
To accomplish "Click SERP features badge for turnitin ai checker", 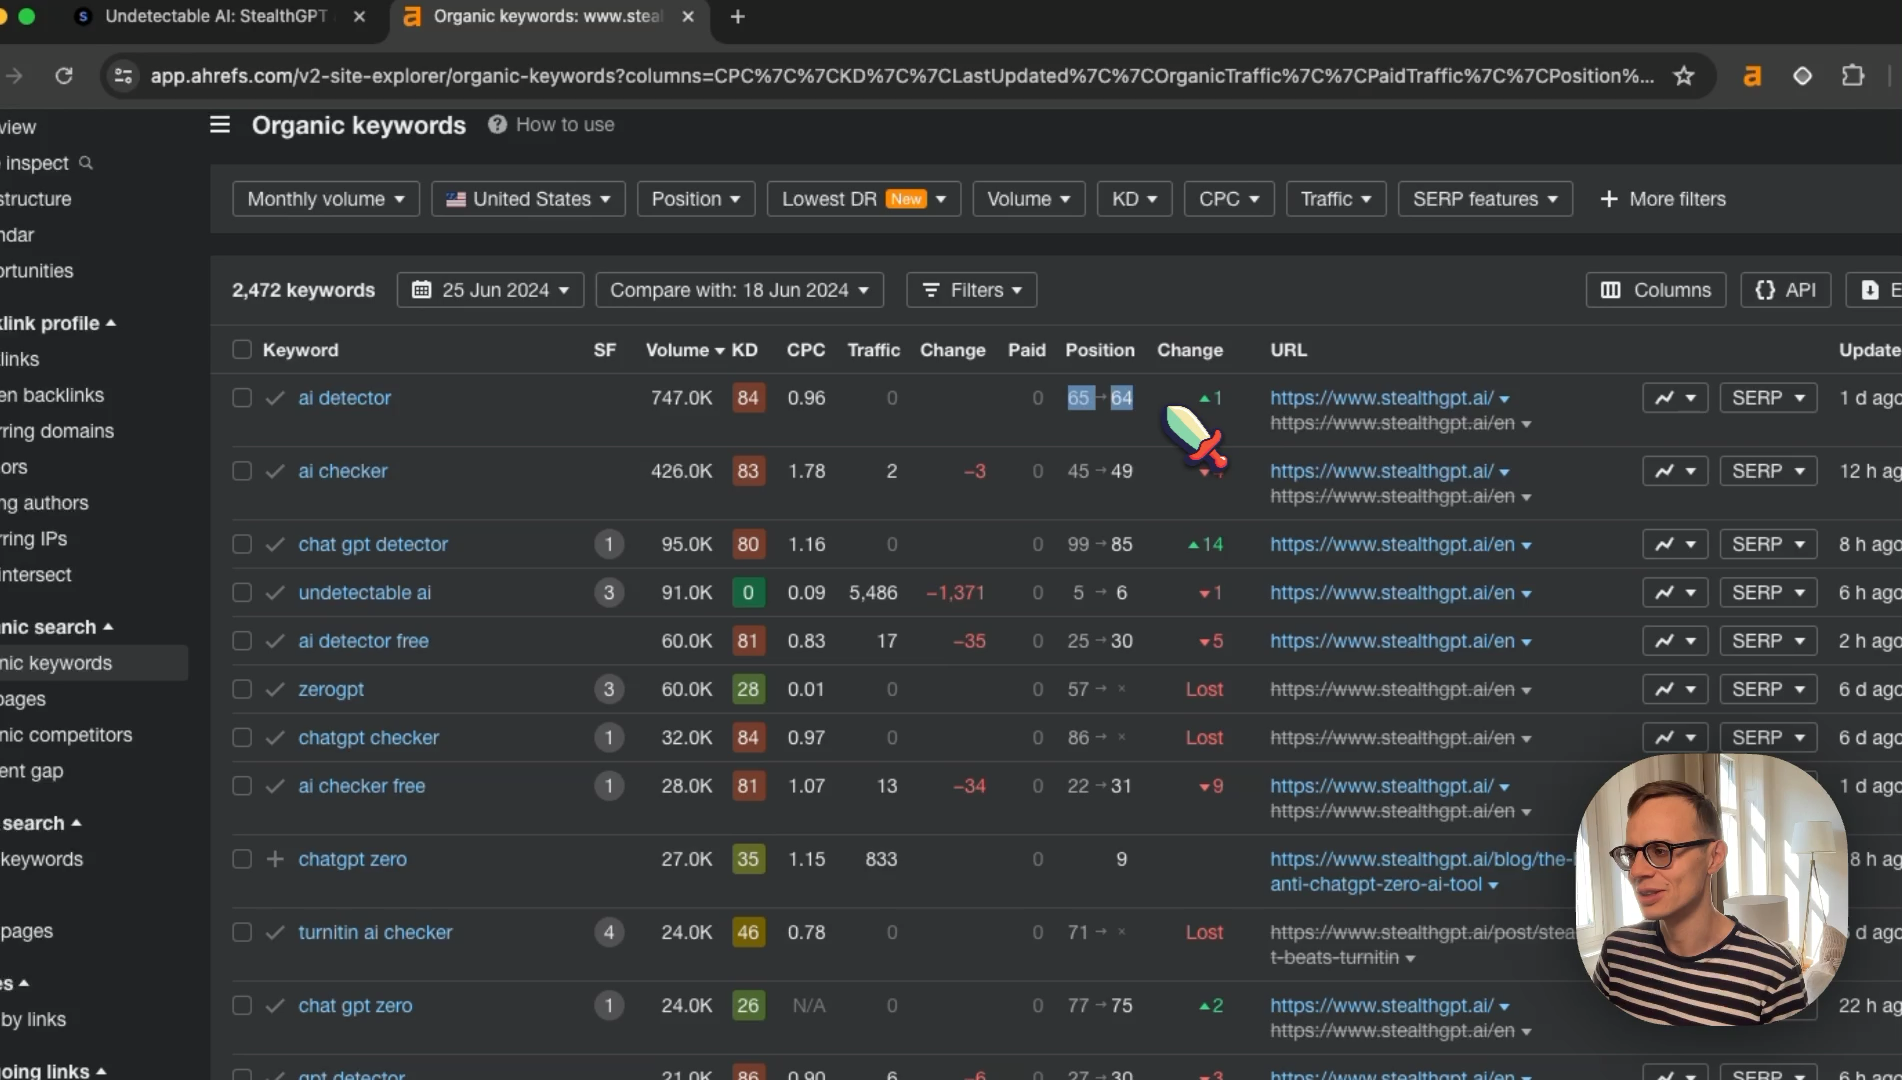I will tap(609, 932).
